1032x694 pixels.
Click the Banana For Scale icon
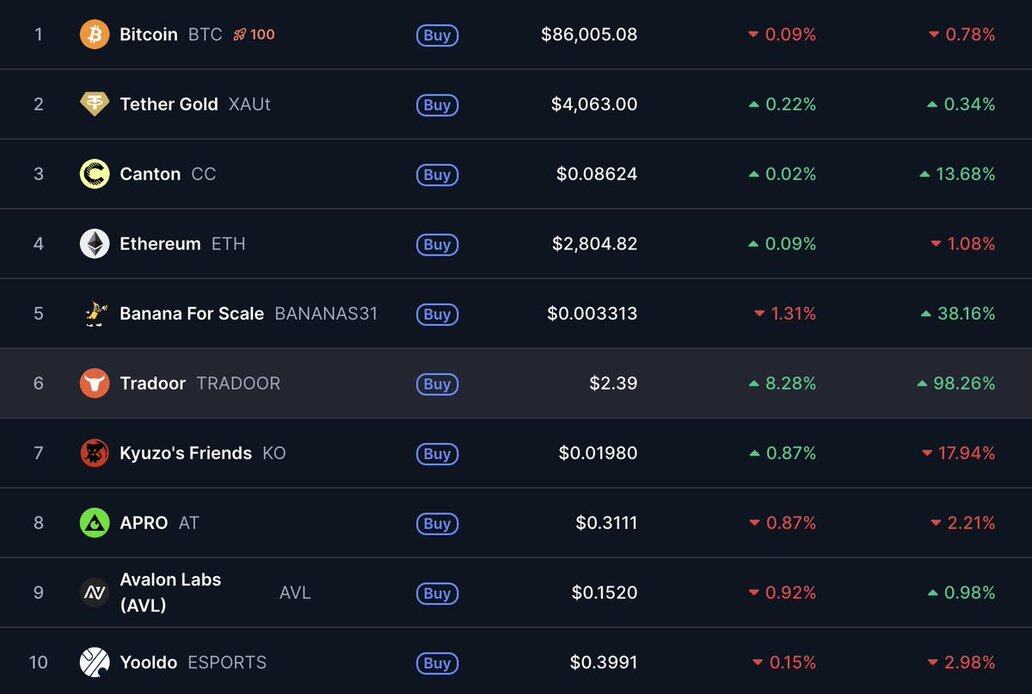click(x=94, y=314)
